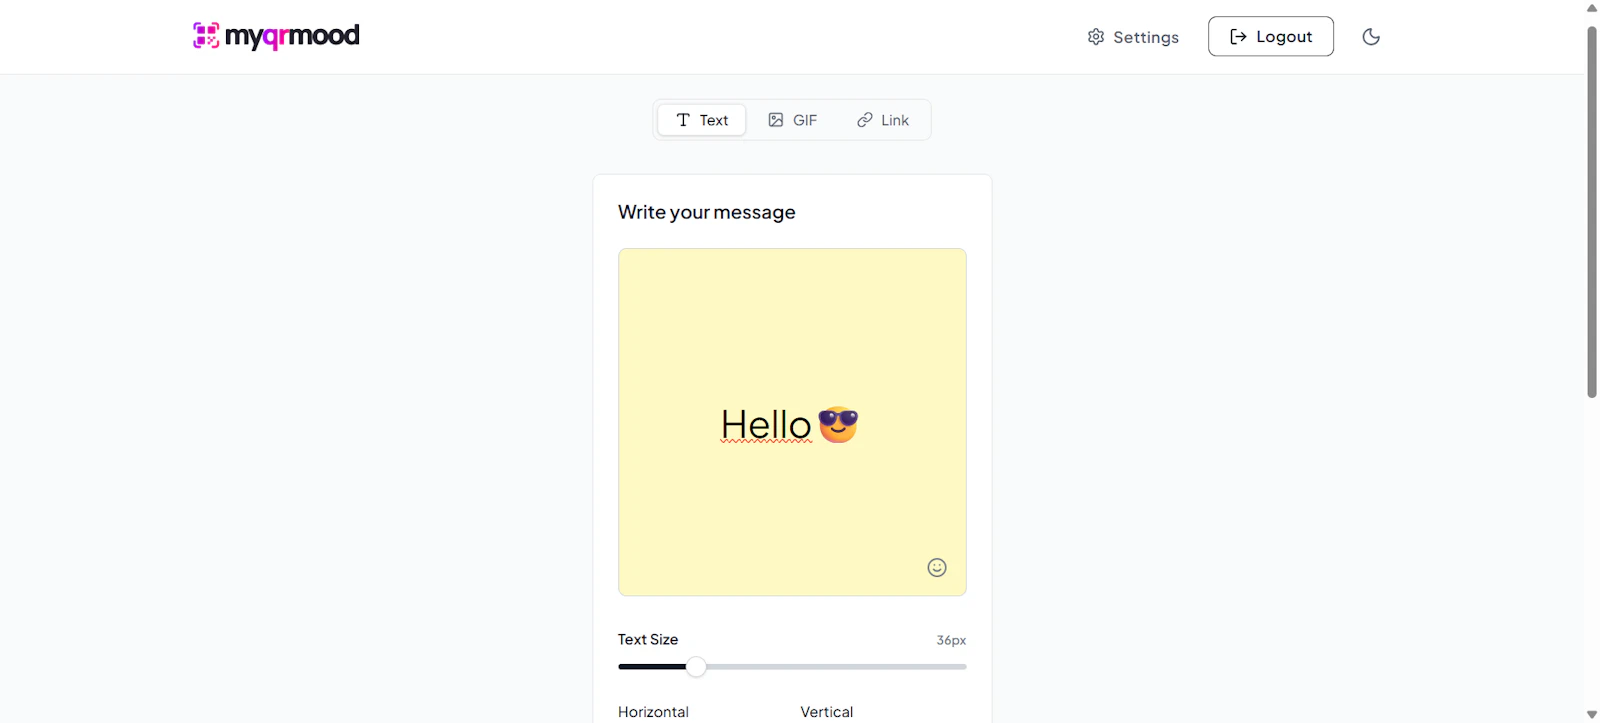
Task: Click the Vertical alignment label
Action: 827,712
